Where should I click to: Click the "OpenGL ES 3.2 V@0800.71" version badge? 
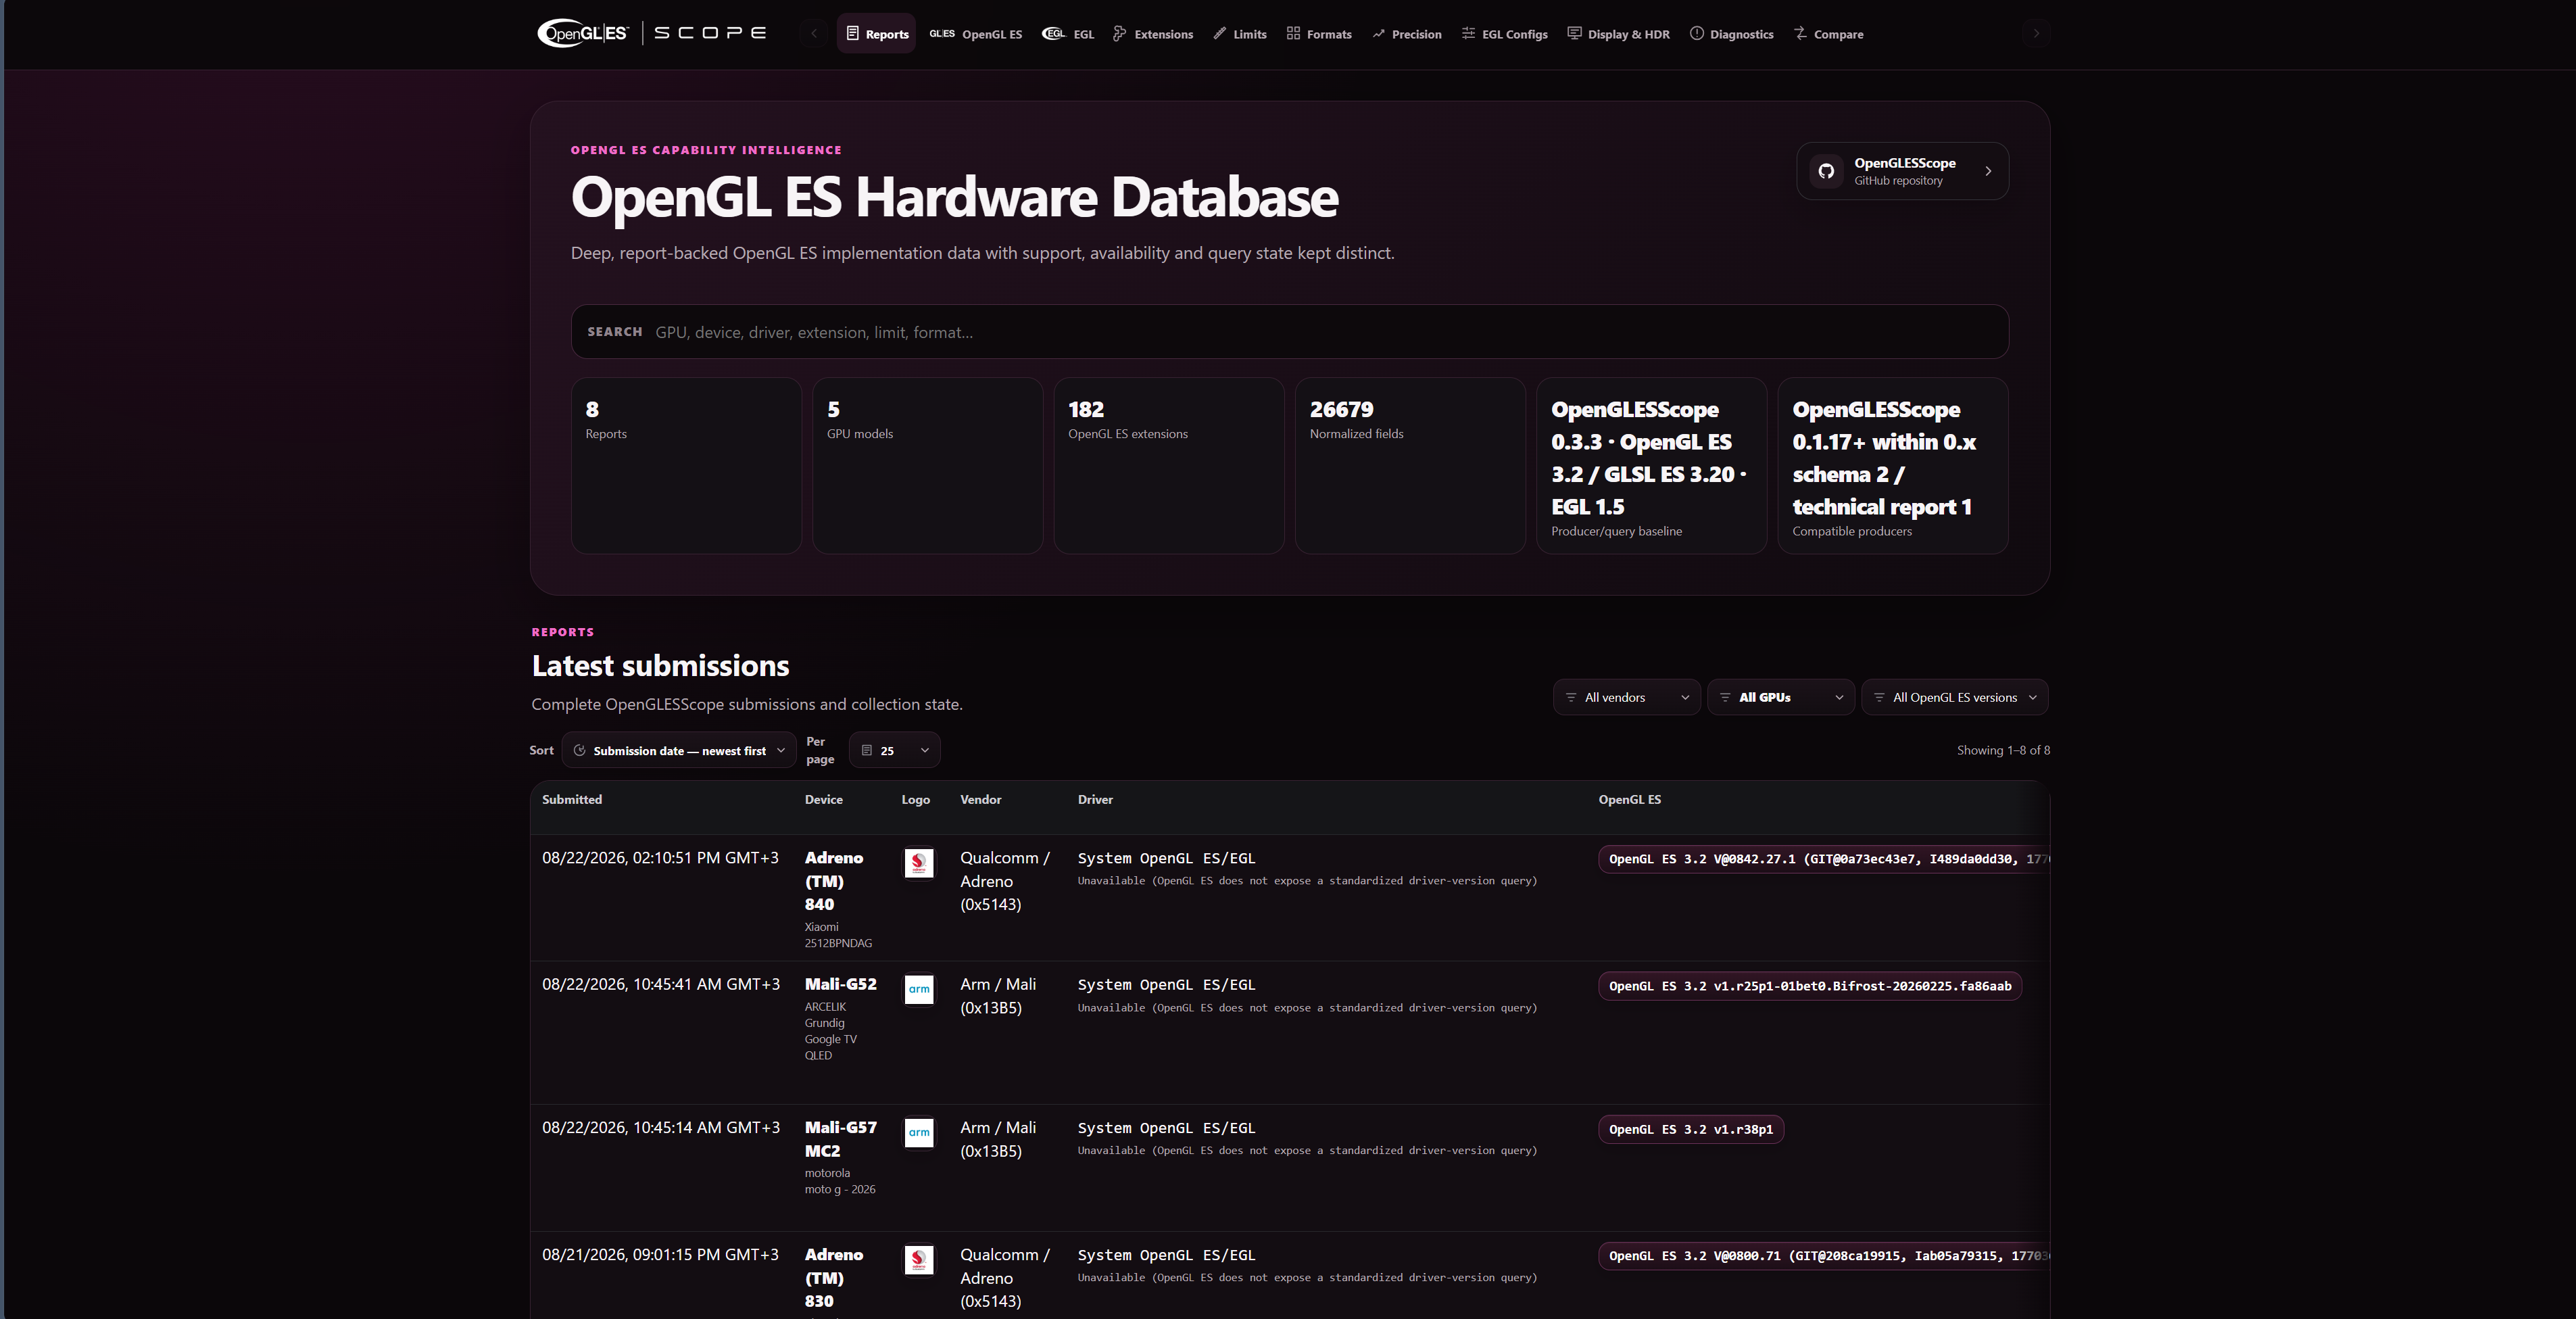1823,1256
